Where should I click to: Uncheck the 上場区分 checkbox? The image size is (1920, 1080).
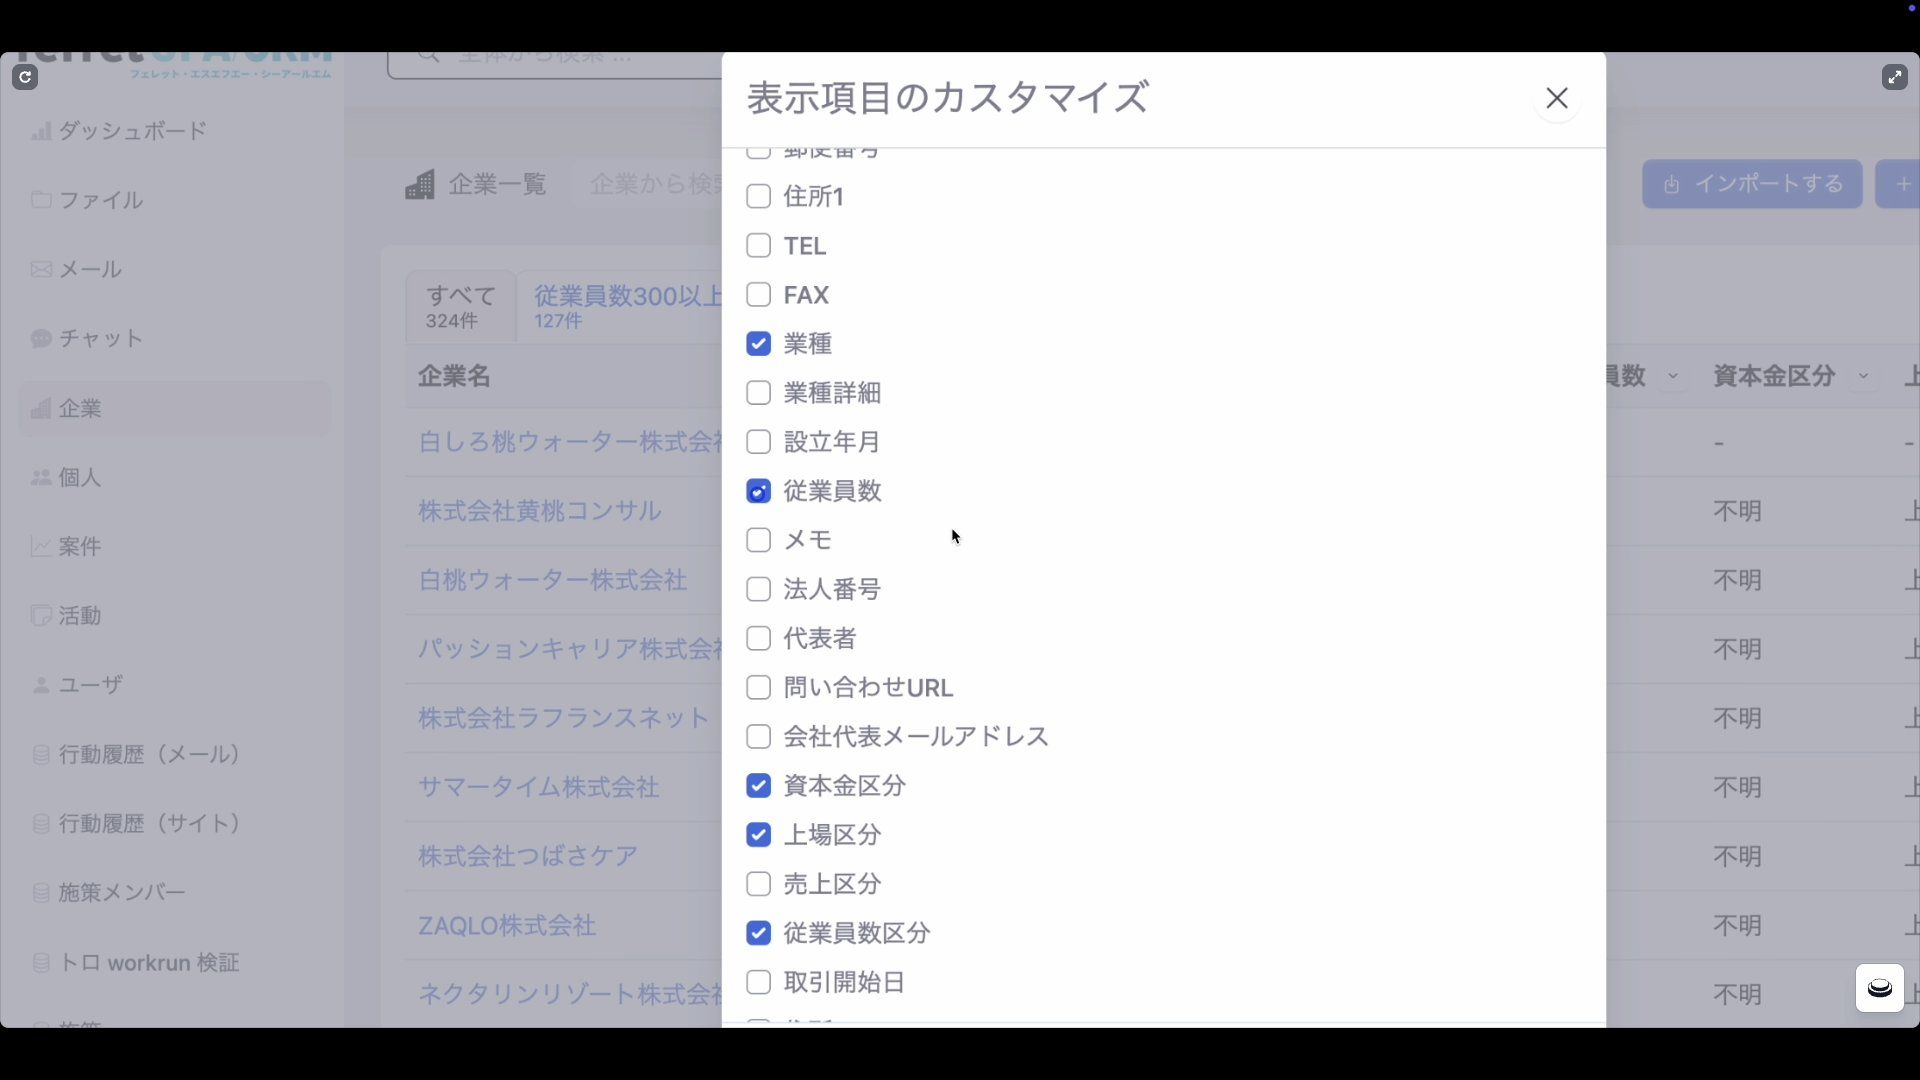click(x=758, y=835)
